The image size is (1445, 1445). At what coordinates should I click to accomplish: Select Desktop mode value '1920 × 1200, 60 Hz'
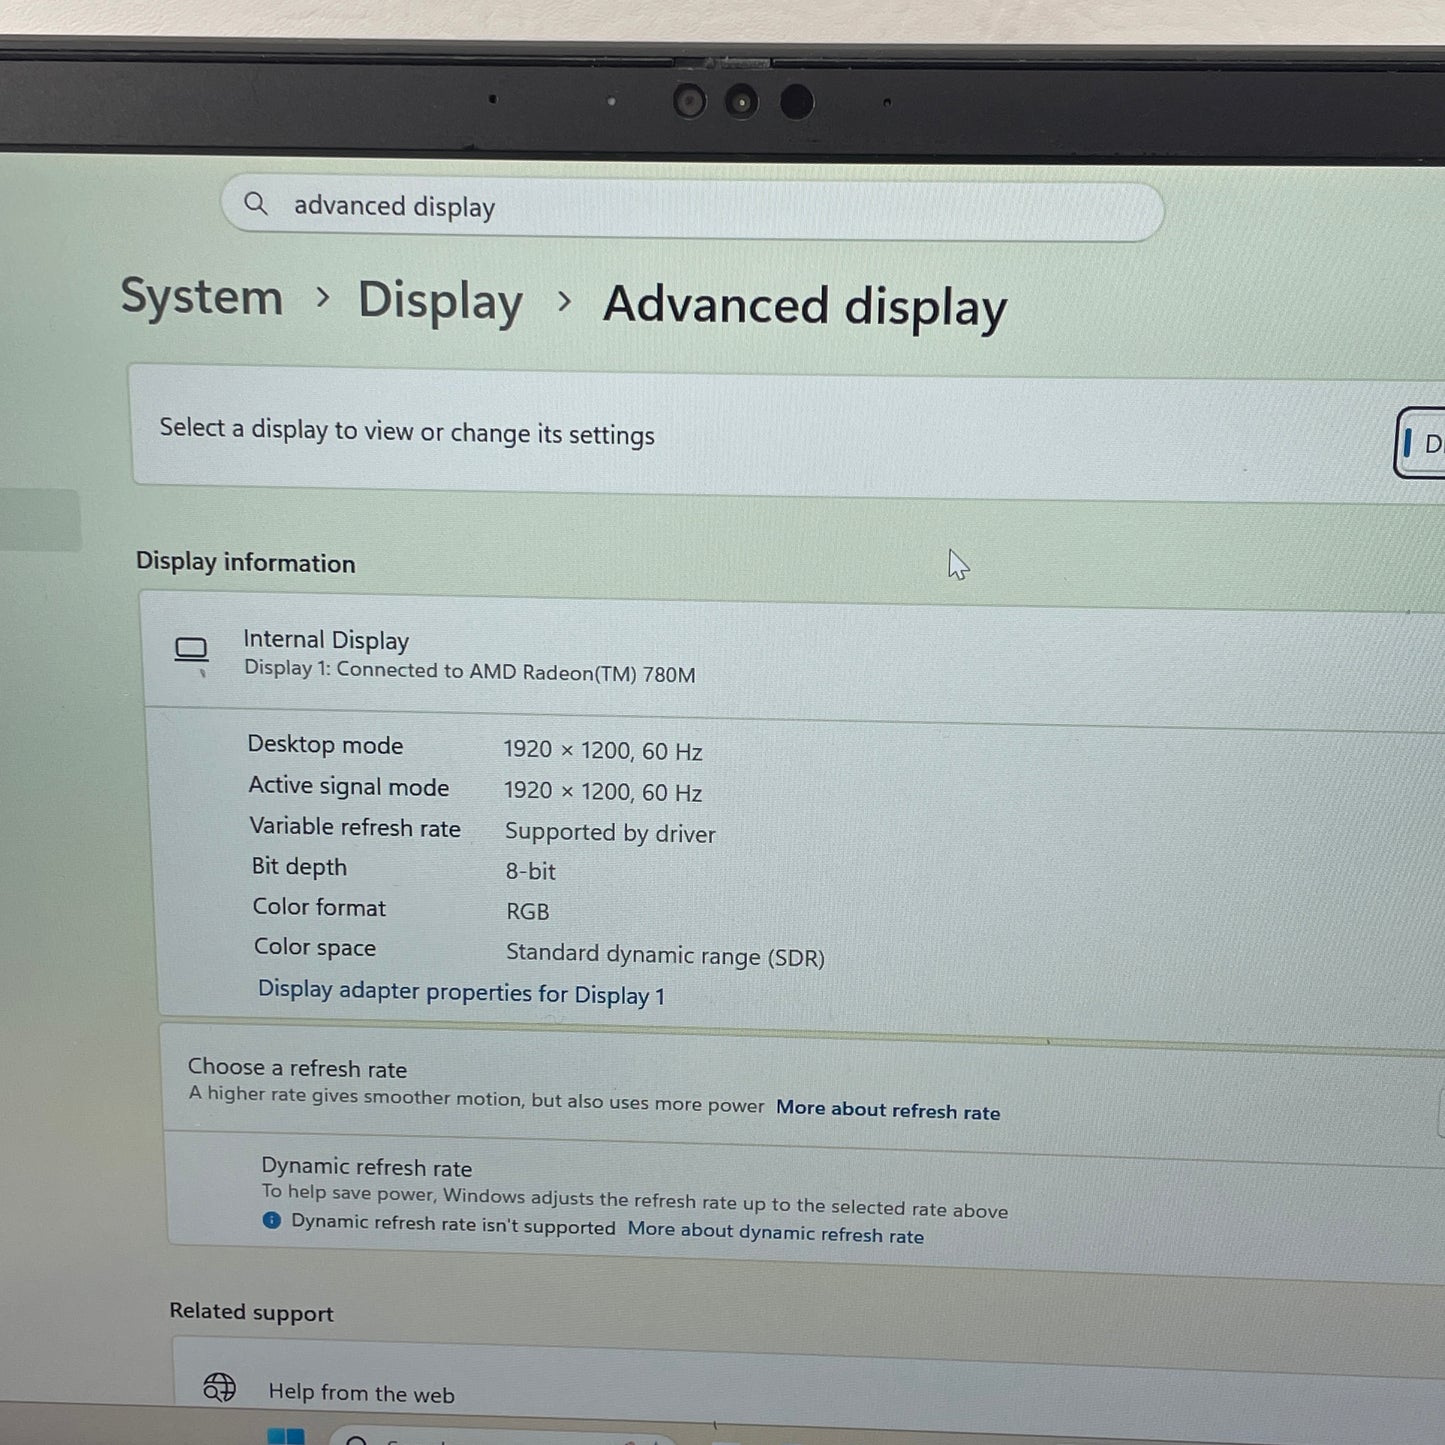coord(603,750)
